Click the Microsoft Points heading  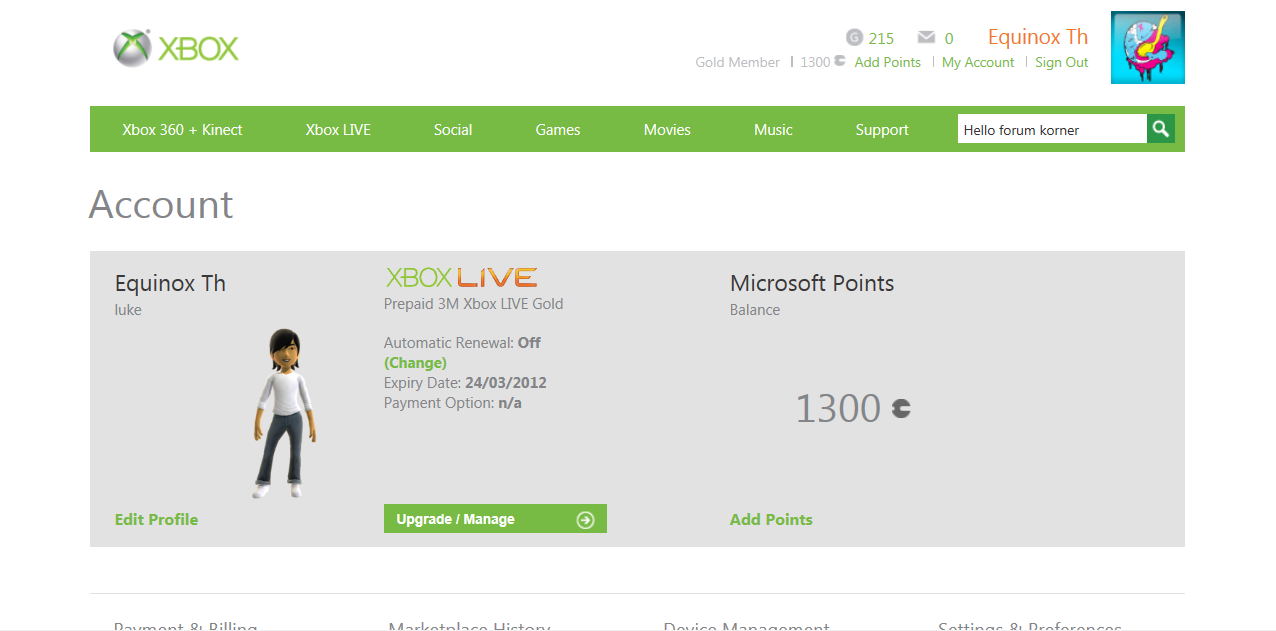(812, 283)
